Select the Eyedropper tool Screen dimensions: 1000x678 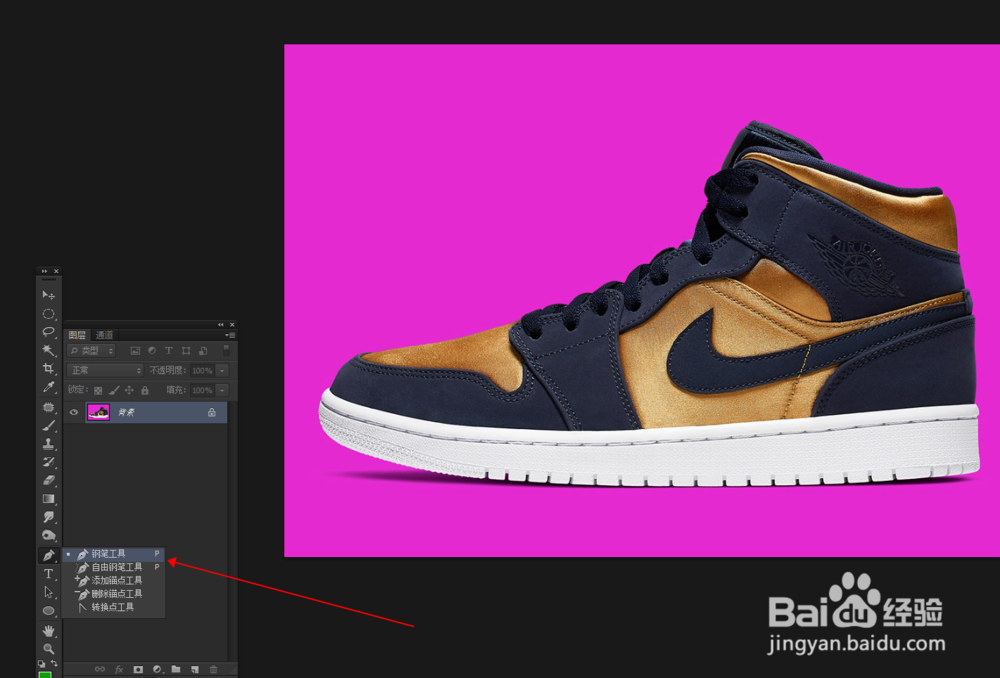[48, 387]
